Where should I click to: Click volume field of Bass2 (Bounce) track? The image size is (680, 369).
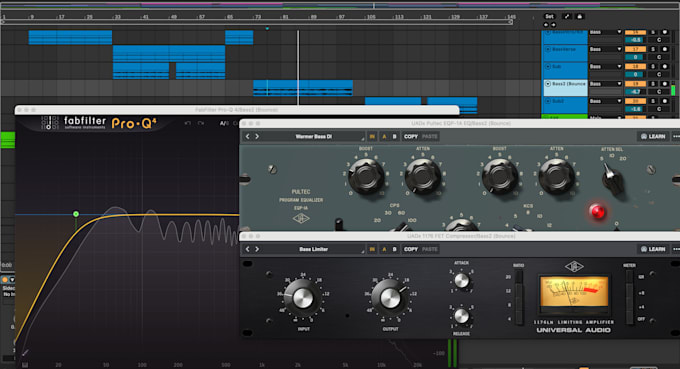635,91
